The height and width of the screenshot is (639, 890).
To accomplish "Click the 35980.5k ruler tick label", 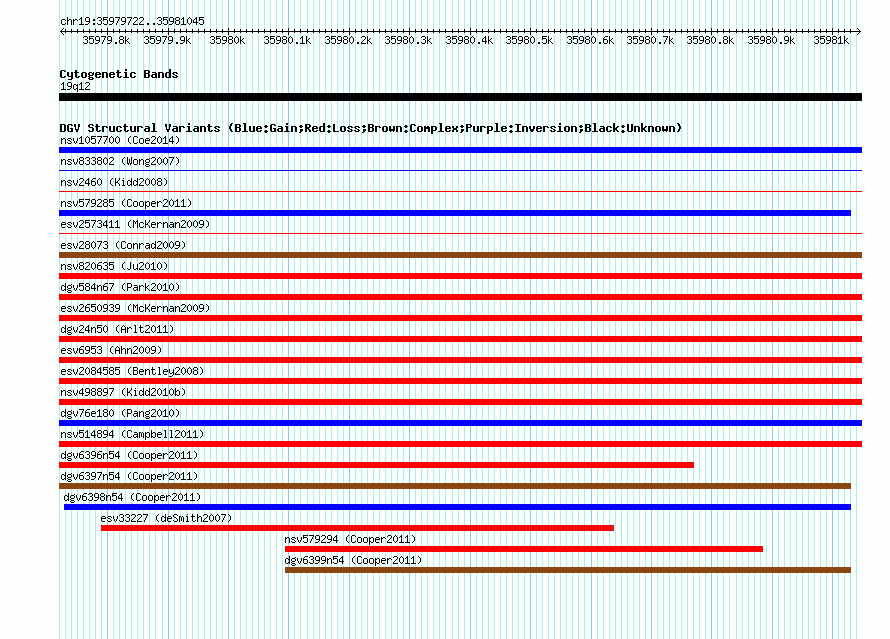I will point(529,40).
